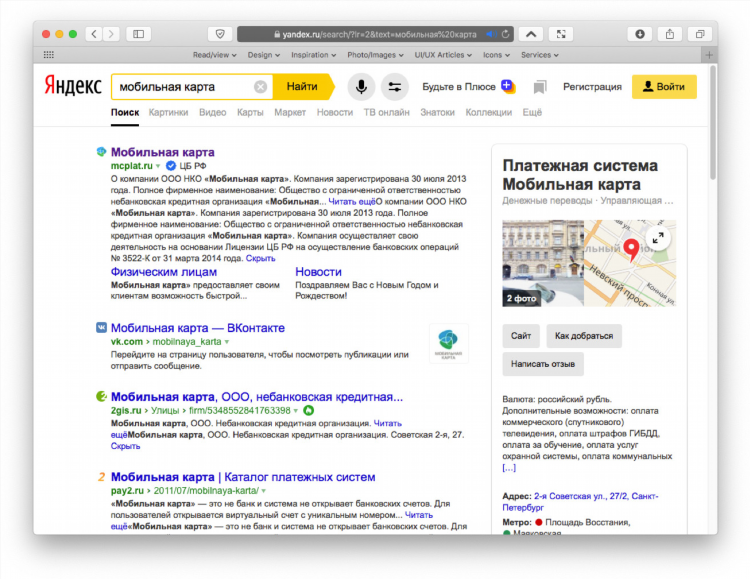The image size is (750, 579).
Task: Click the fullscreen toolbar extension icon
Action: pyautogui.click(x=561, y=34)
